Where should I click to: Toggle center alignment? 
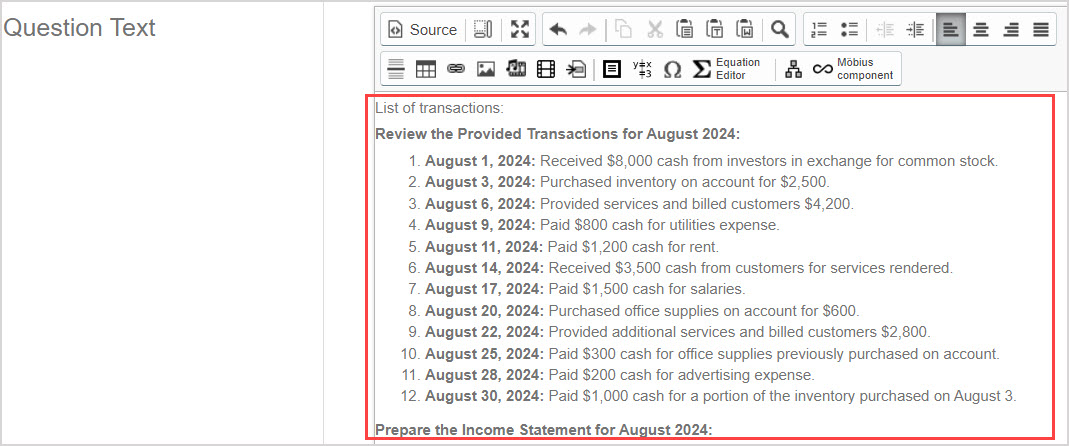[981, 30]
